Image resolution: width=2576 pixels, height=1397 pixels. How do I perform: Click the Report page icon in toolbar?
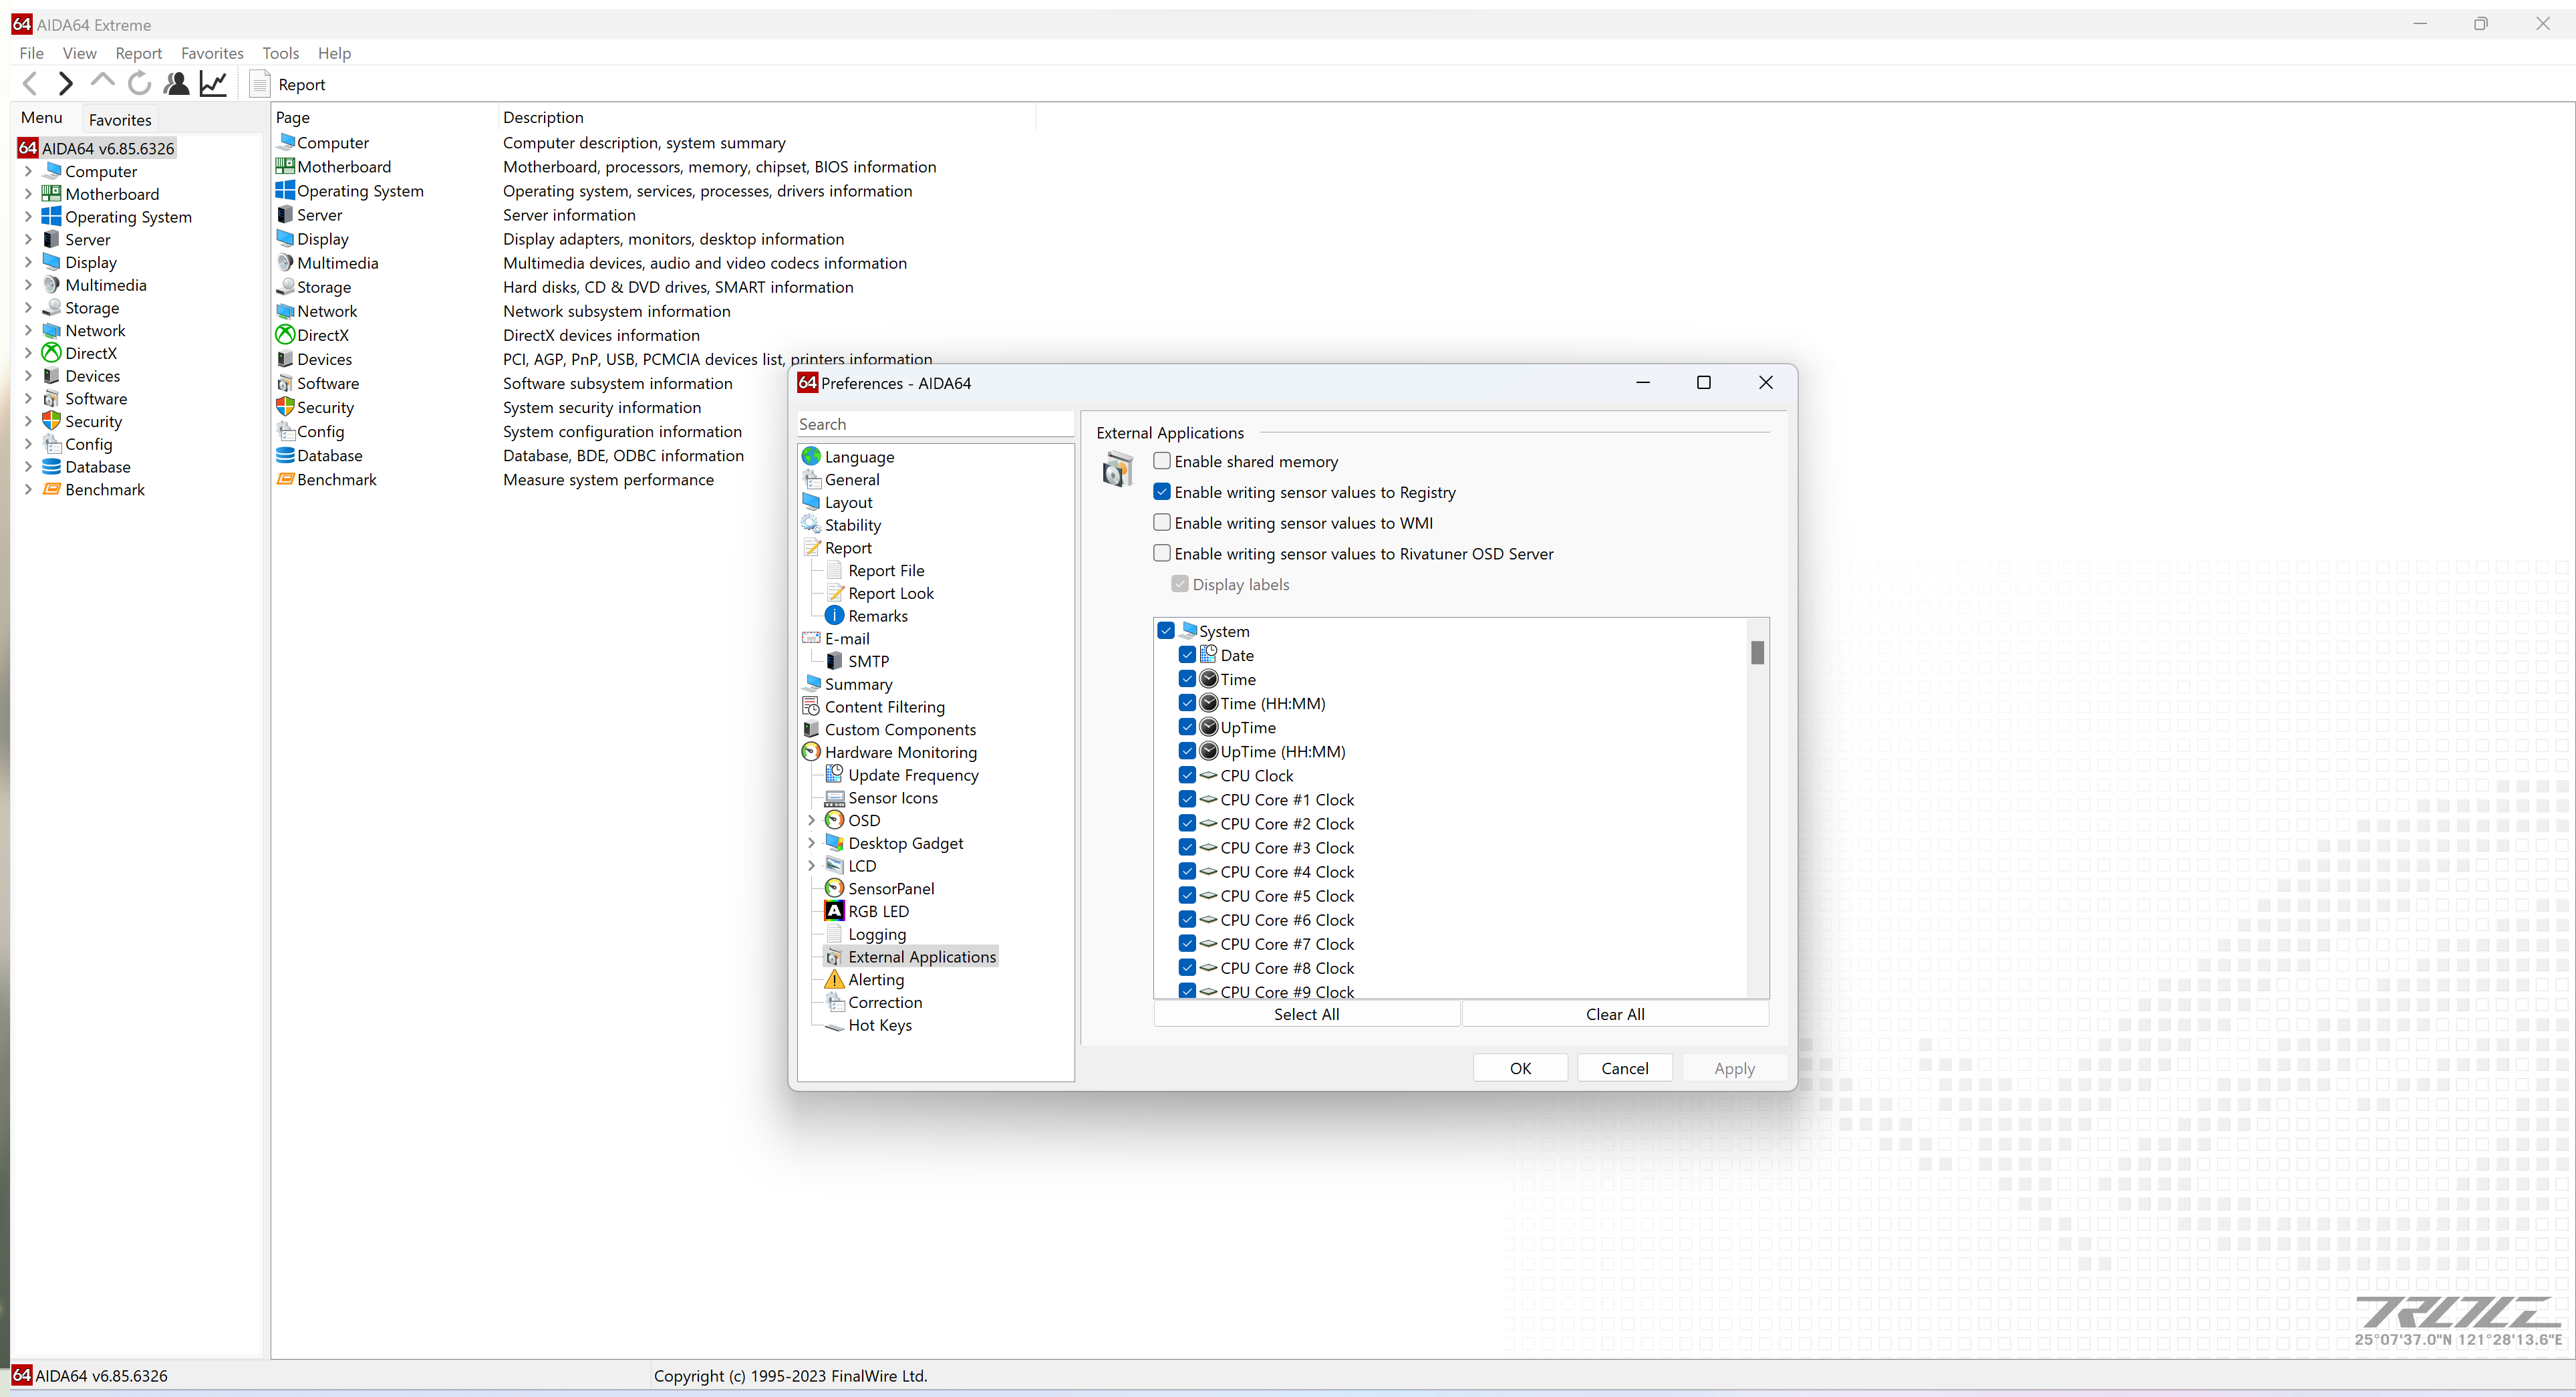pos(260,84)
